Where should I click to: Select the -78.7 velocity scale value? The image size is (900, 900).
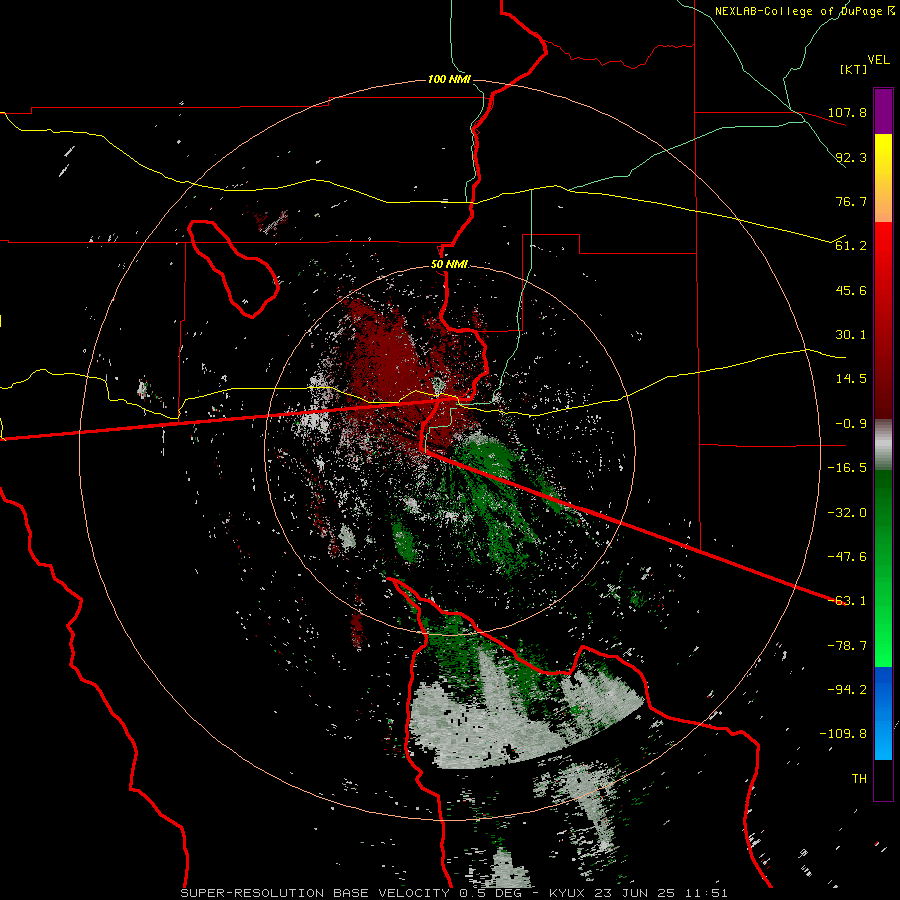847,646
